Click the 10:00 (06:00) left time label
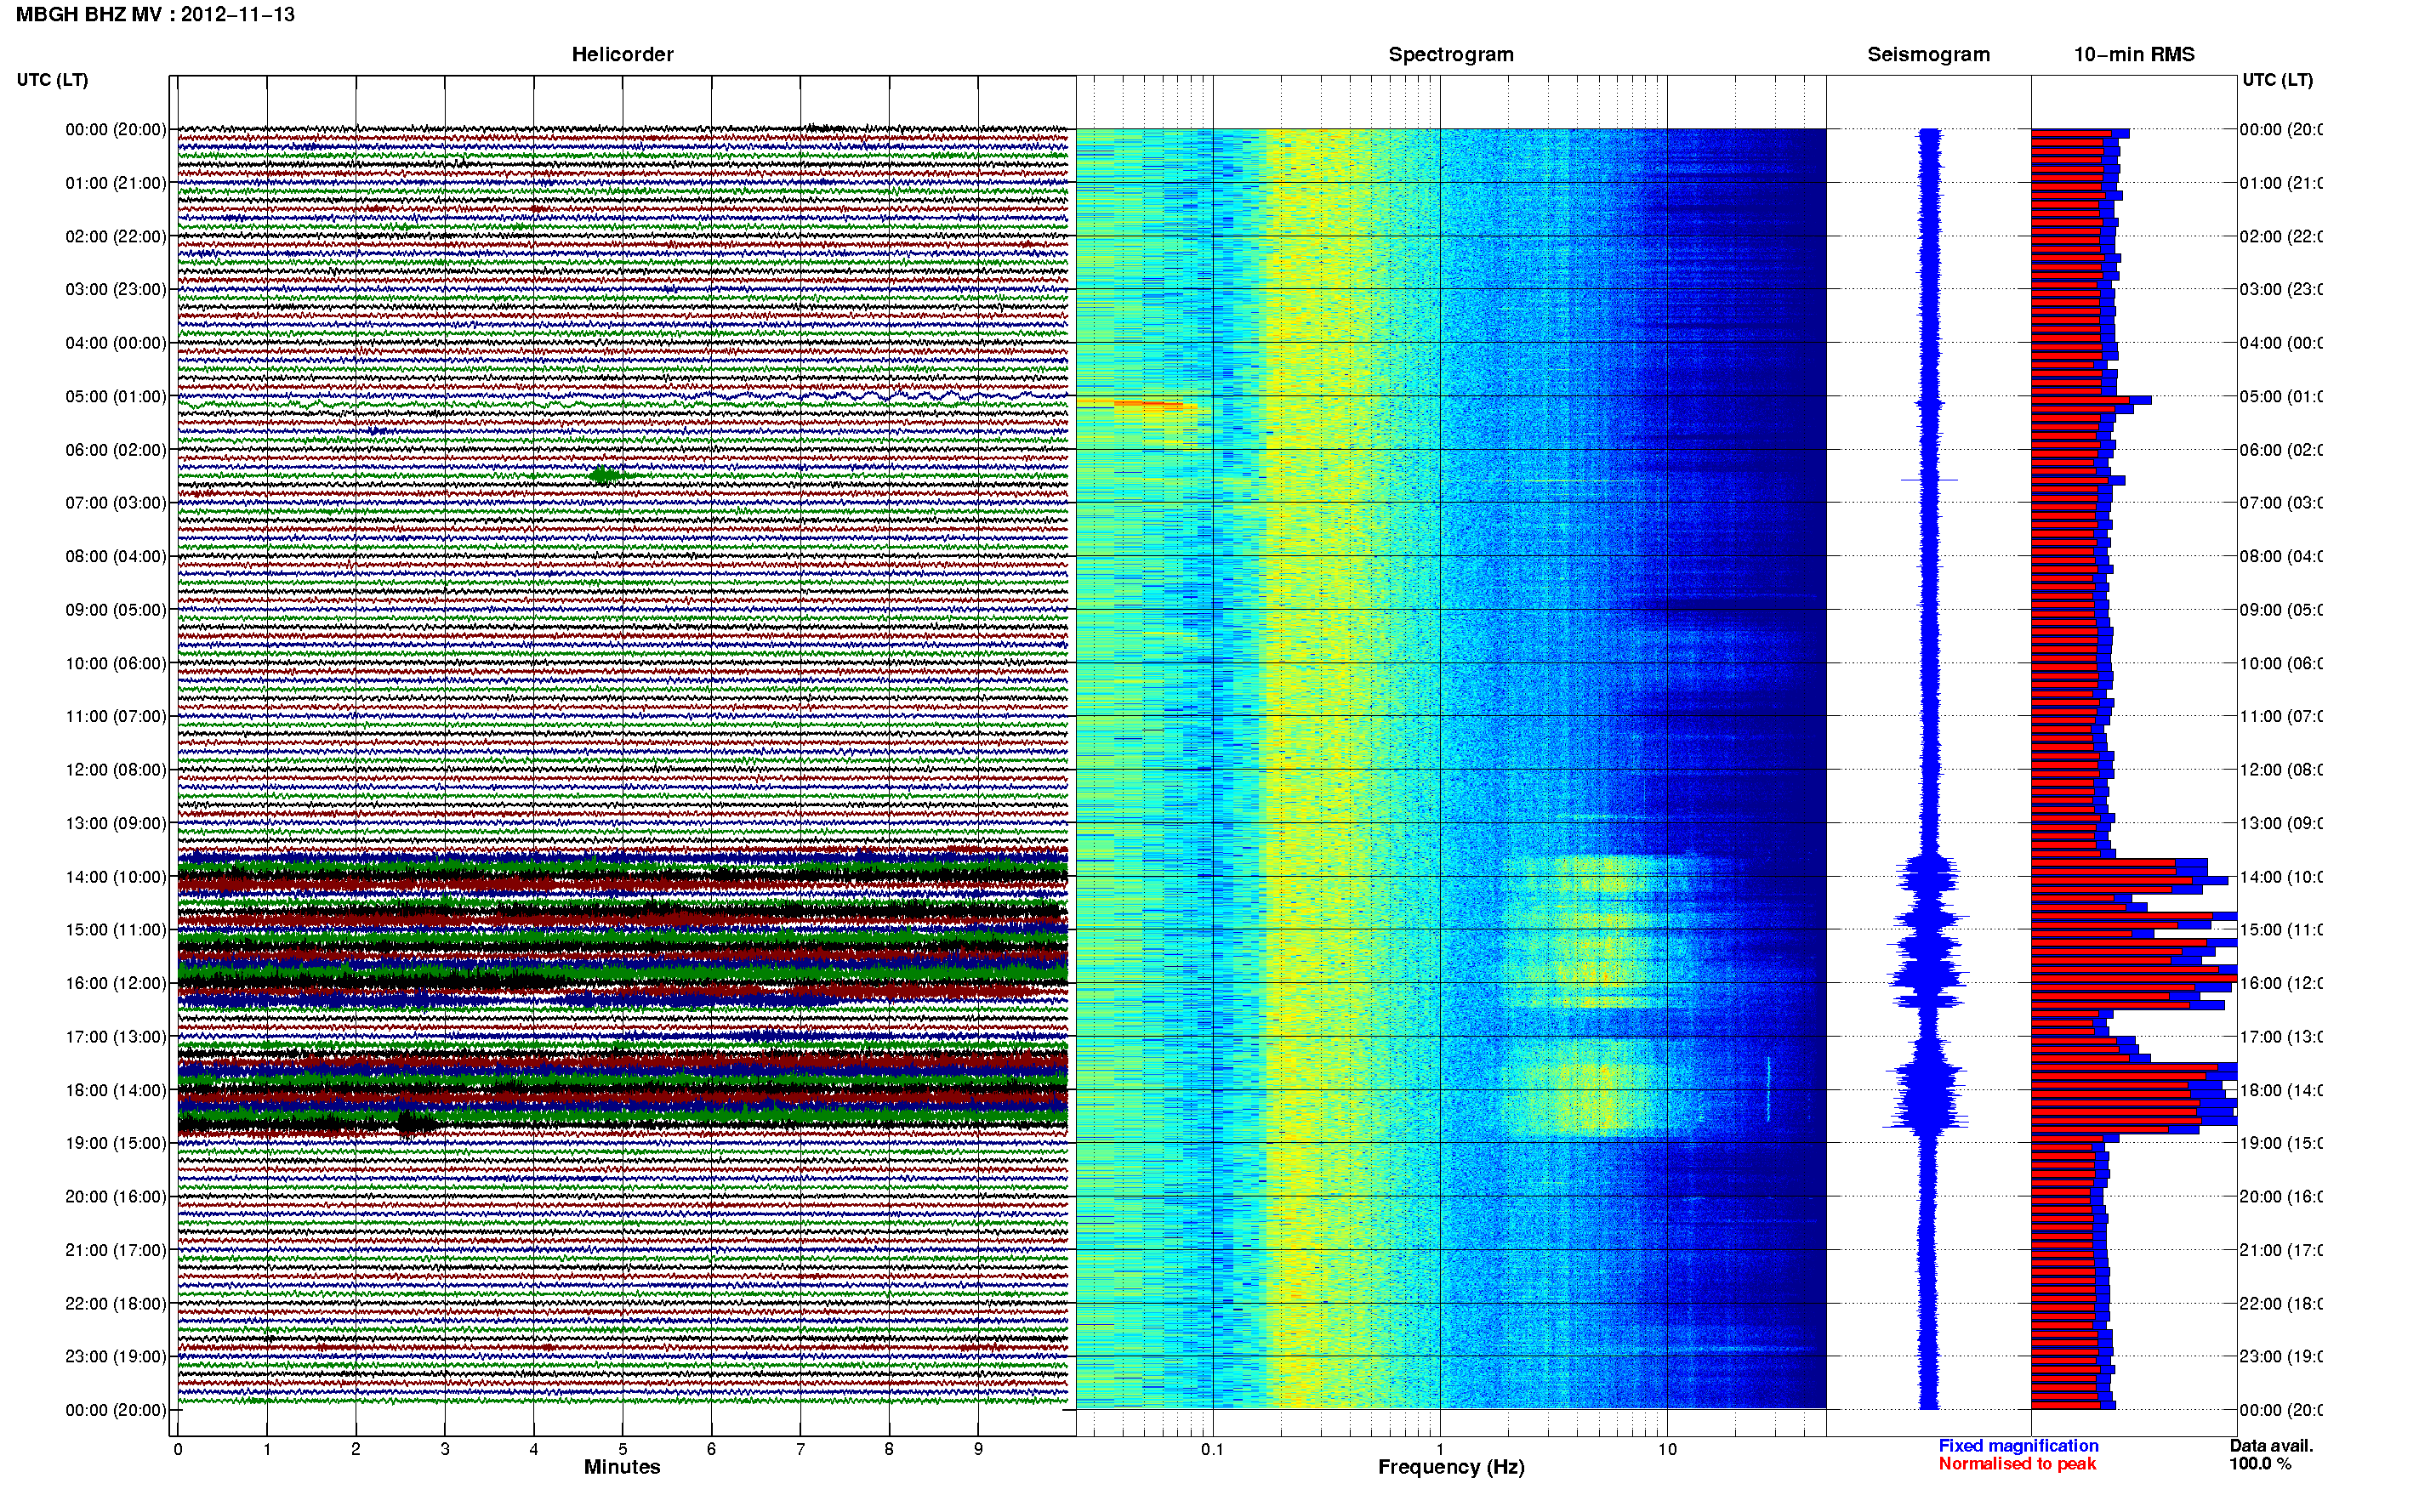The image size is (2419, 1512). [x=116, y=663]
